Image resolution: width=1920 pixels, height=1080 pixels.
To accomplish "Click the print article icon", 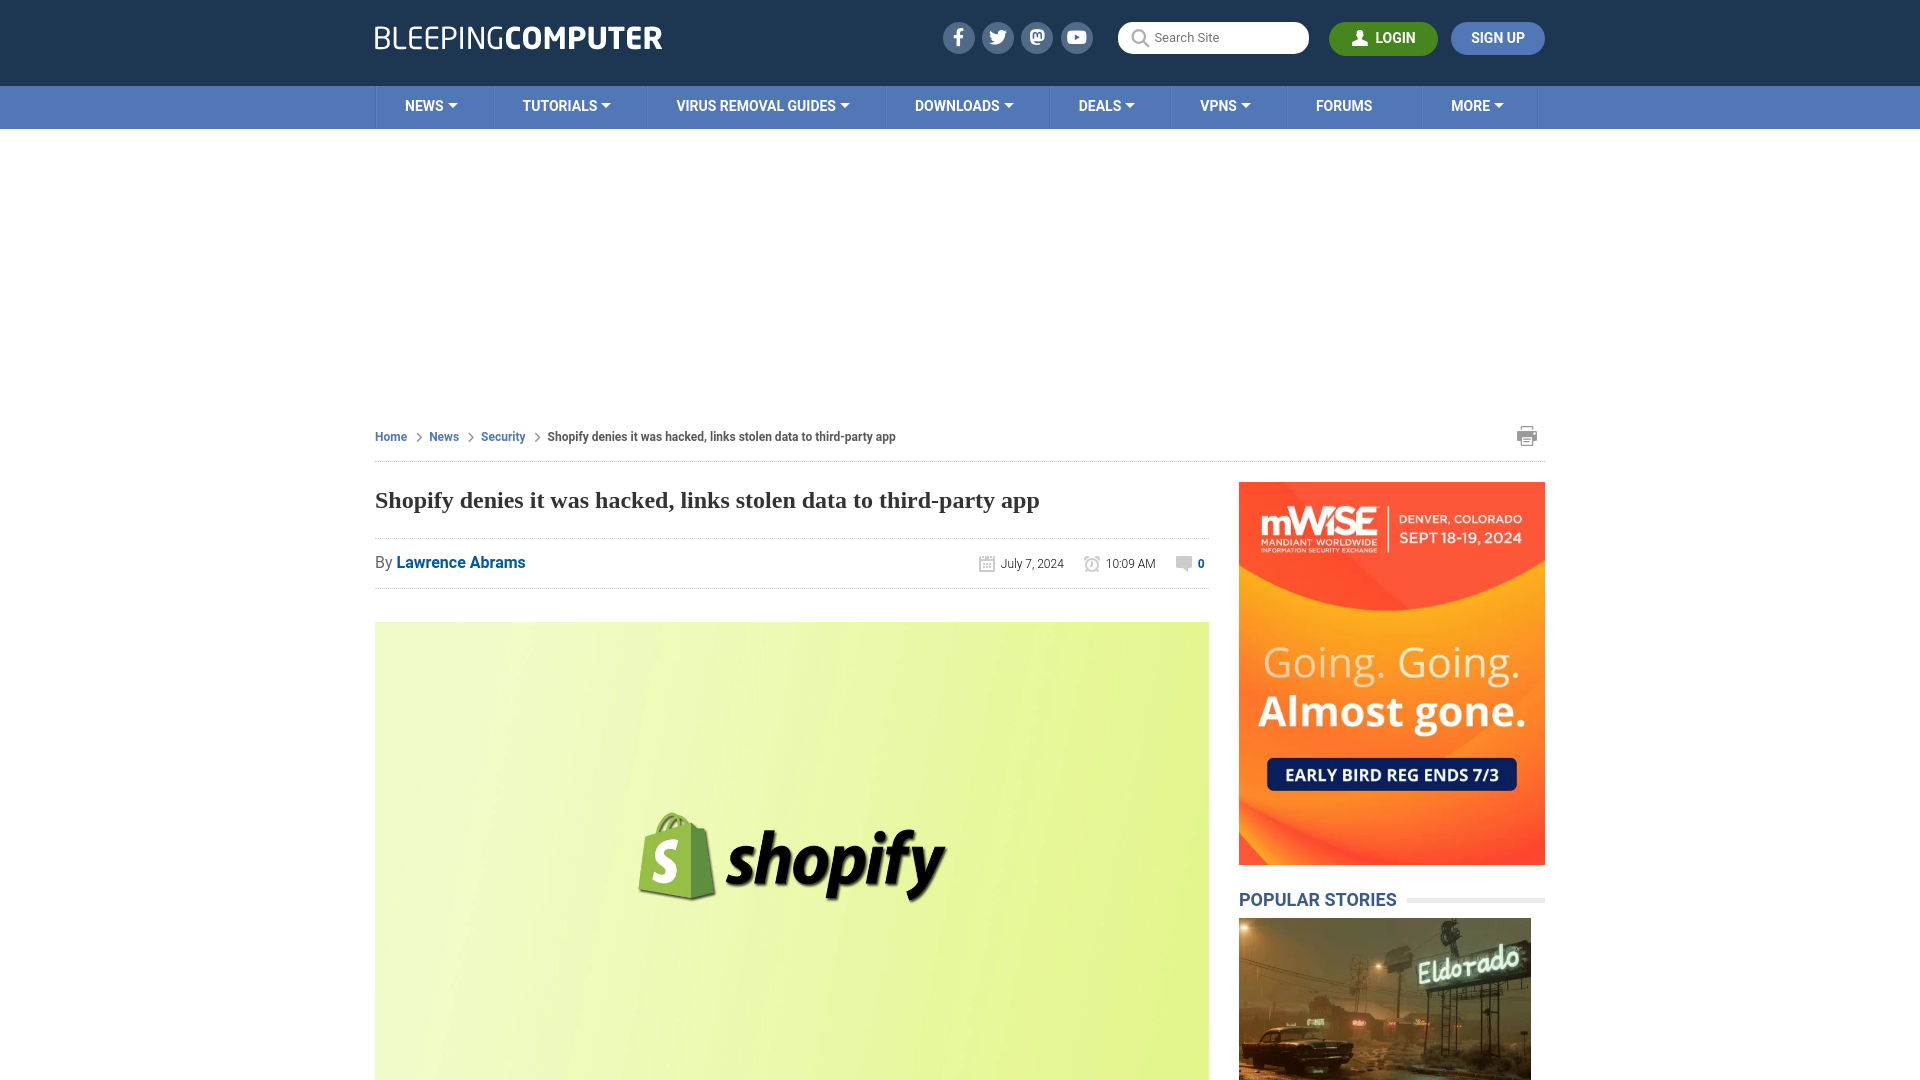I will pyautogui.click(x=1527, y=435).
